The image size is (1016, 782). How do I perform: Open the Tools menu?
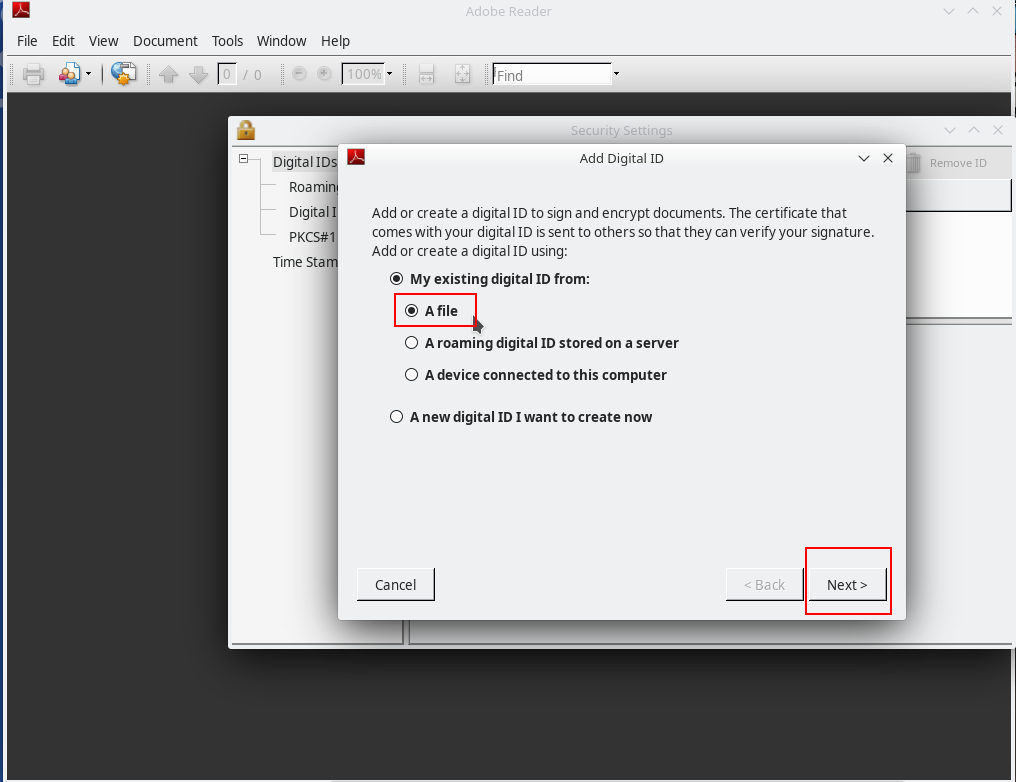pos(227,41)
